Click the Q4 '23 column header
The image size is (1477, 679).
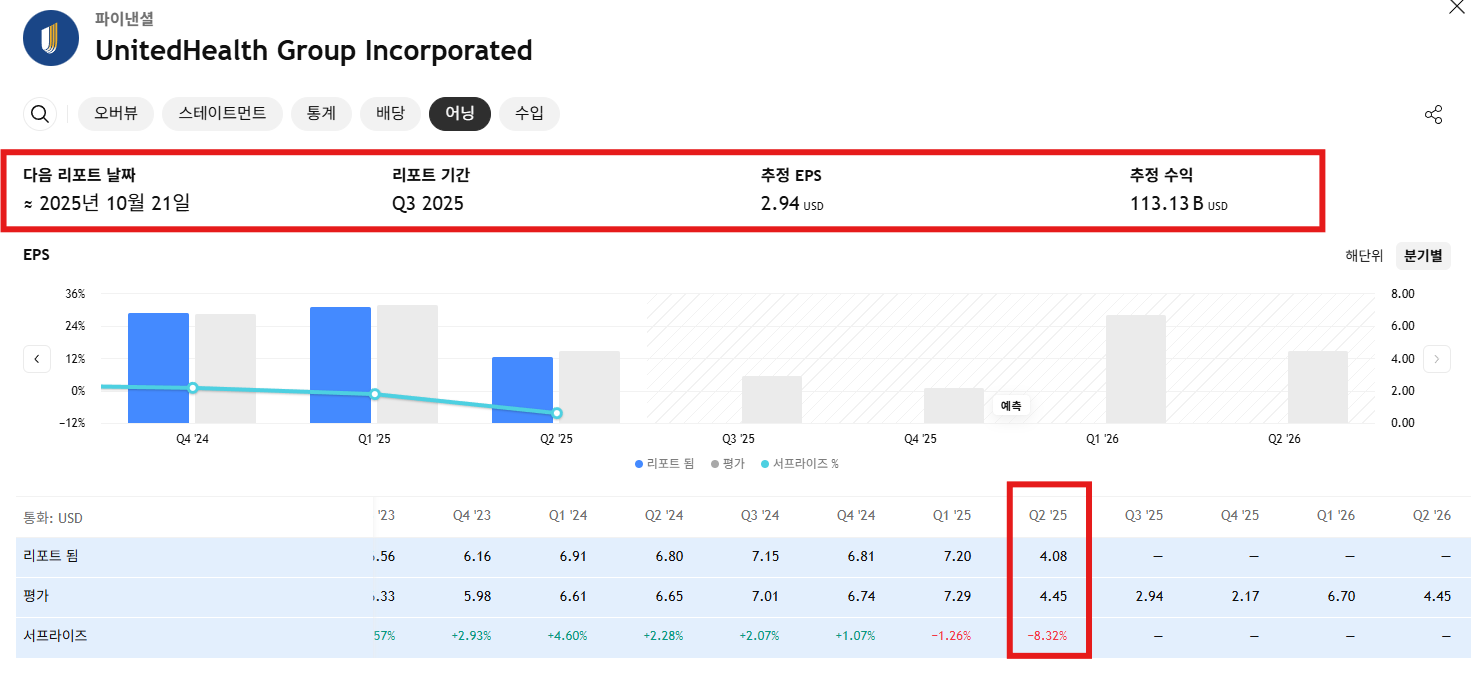pos(472,516)
